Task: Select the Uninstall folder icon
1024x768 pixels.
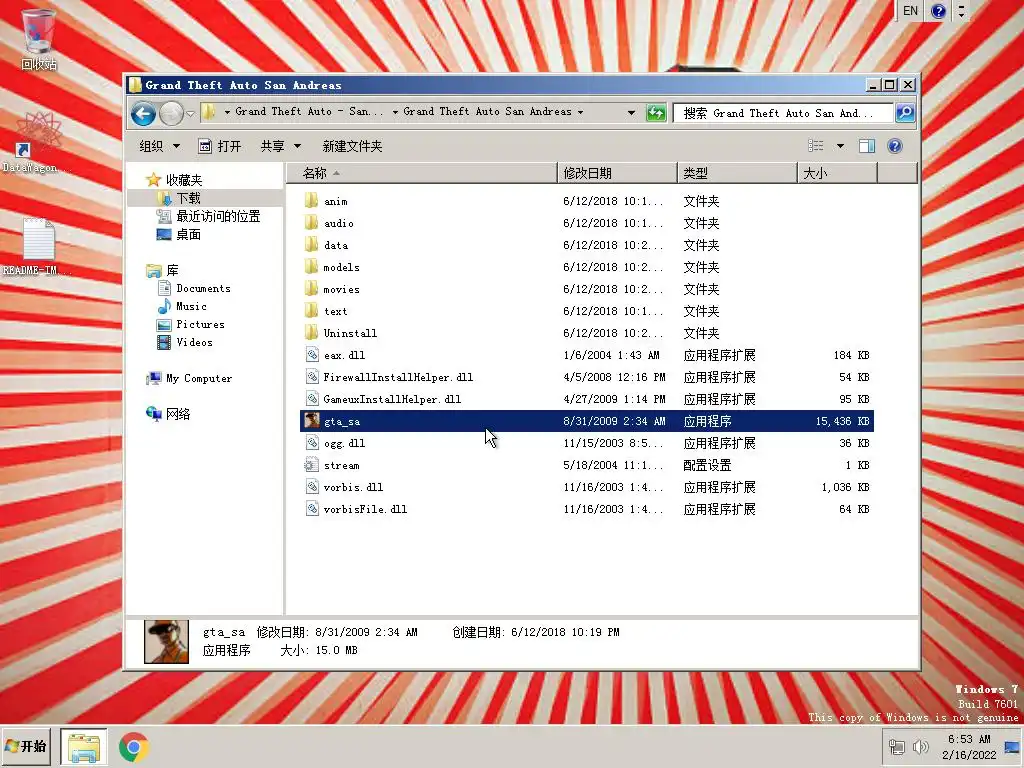Action: [312, 333]
